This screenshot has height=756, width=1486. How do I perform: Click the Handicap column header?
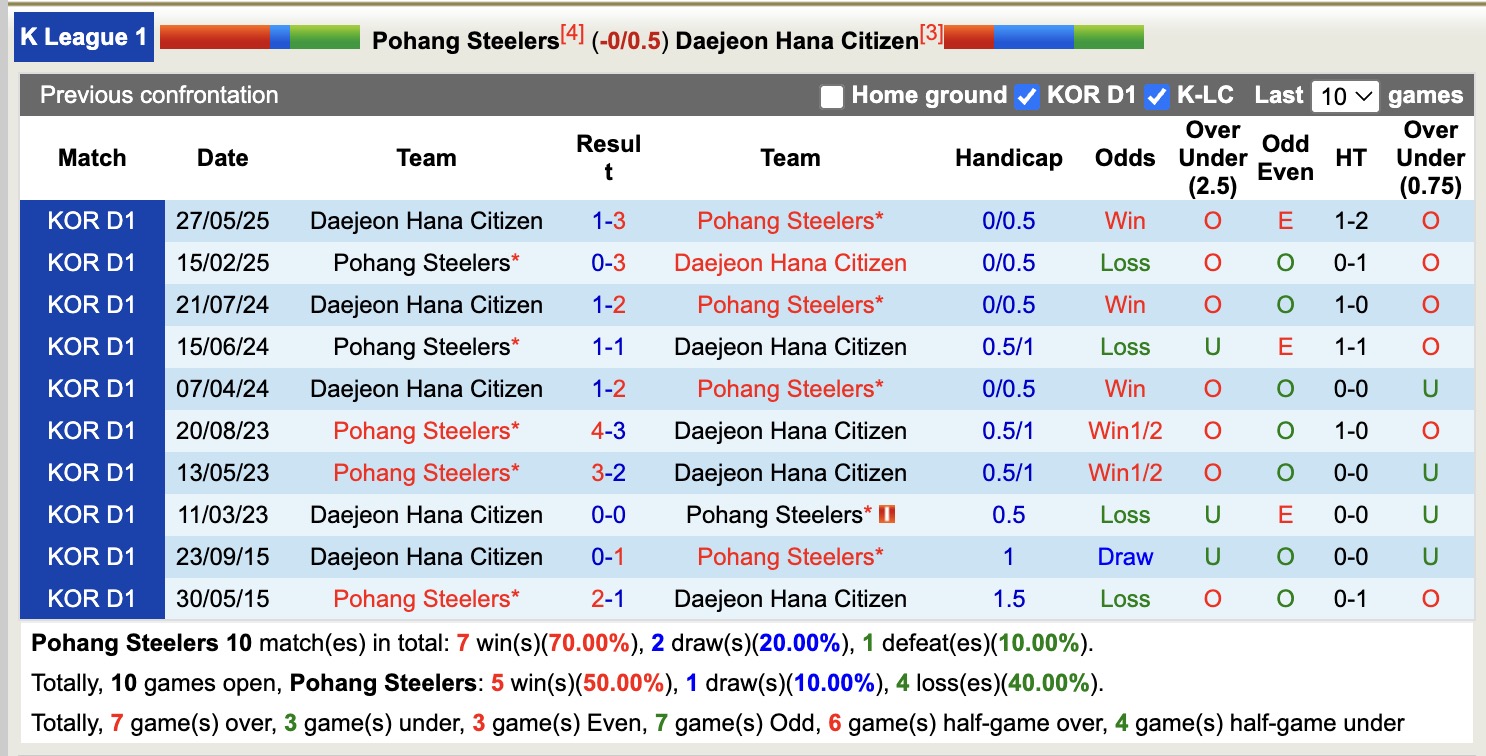click(x=1007, y=157)
